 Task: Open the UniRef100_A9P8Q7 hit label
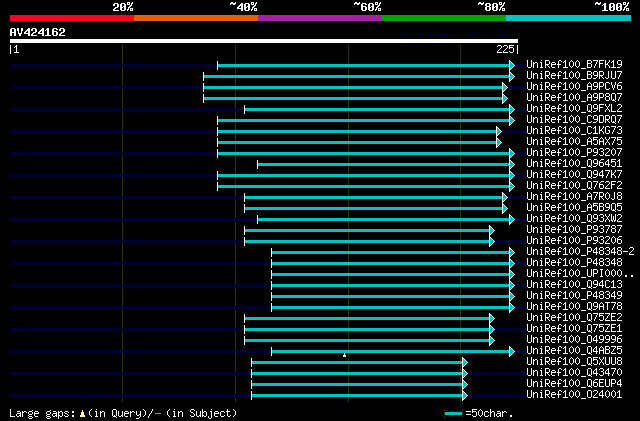click(574, 97)
